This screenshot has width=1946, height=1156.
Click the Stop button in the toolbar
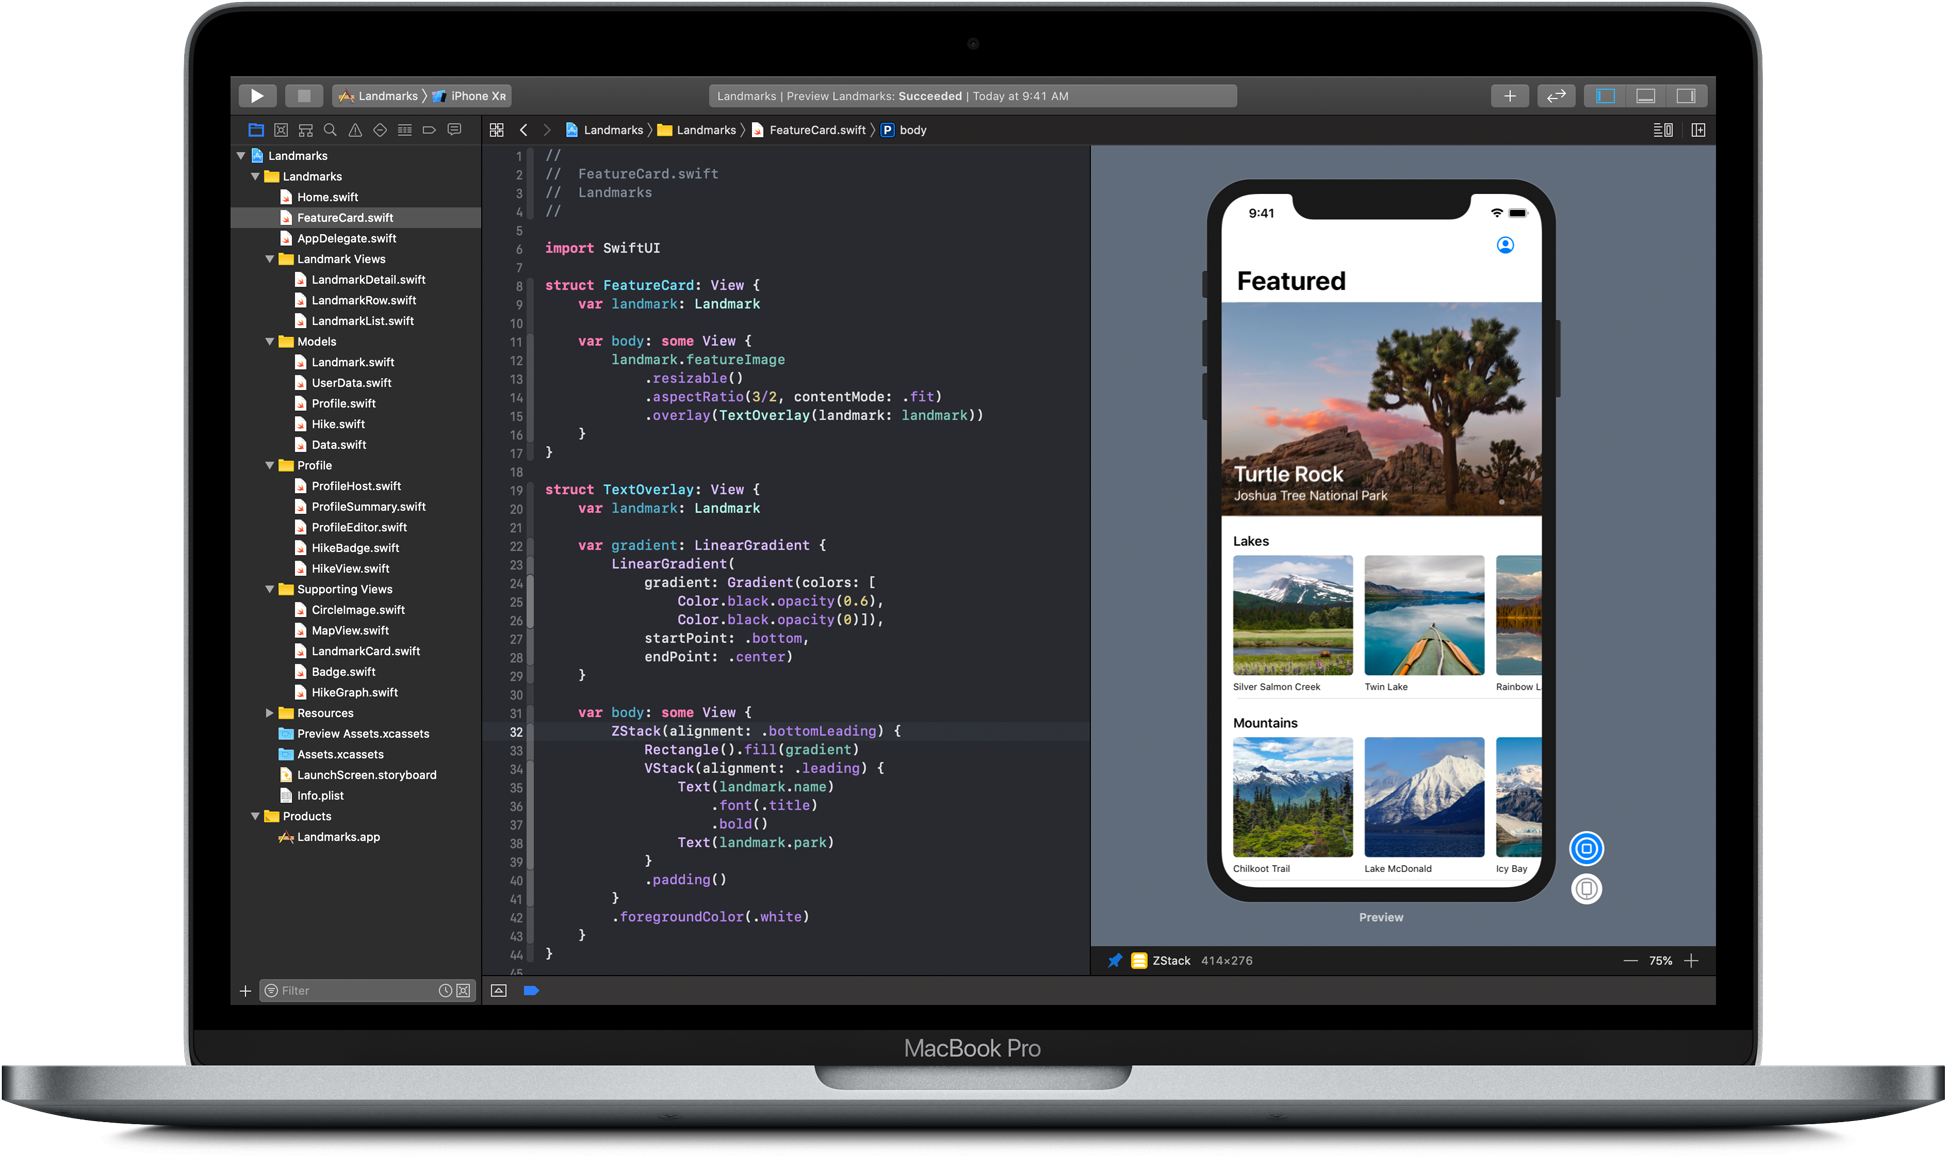click(x=303, y=96)
